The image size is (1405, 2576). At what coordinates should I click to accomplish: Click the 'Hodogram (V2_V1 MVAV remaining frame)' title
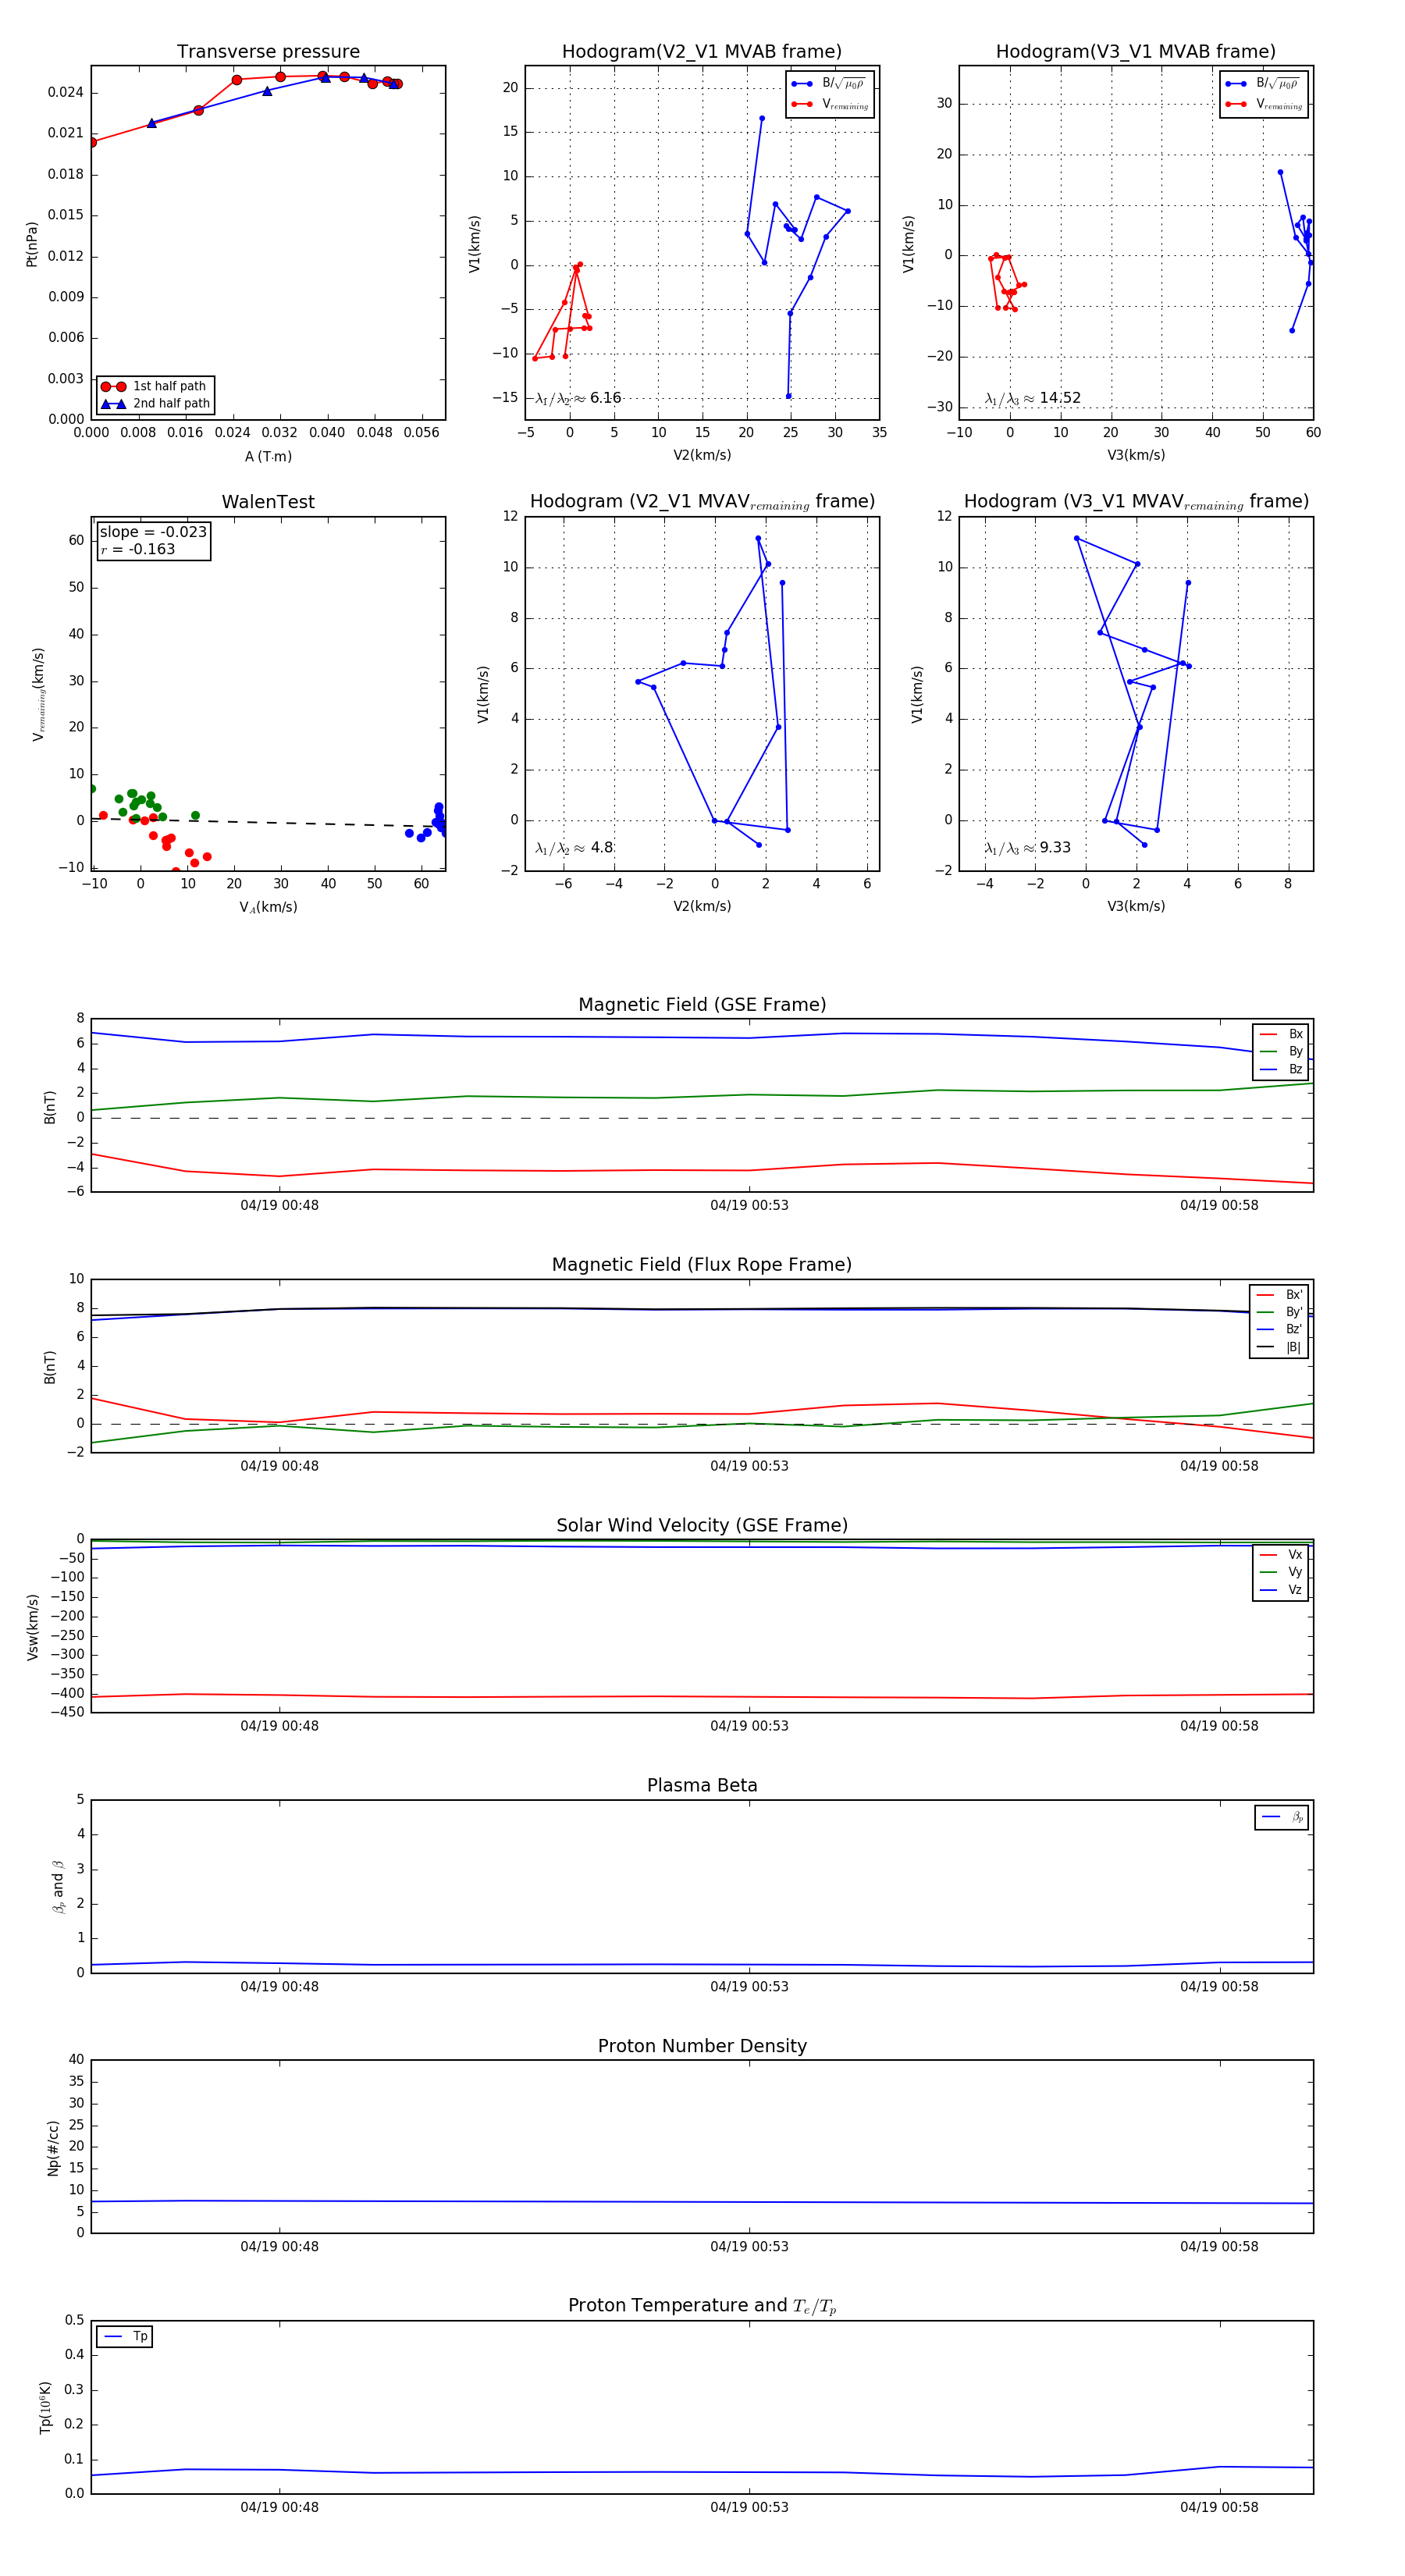[702, 502]
